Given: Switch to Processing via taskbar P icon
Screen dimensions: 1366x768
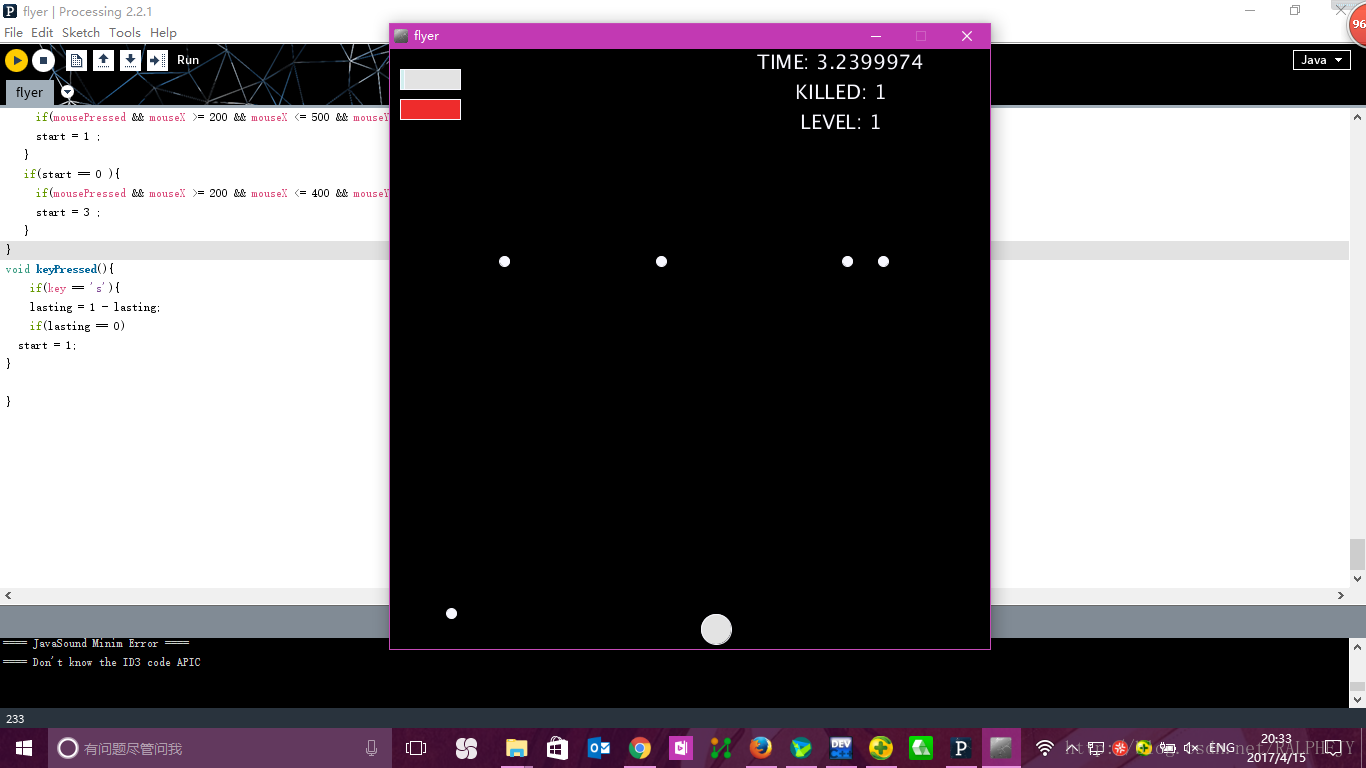Looking at the screenshot, I should 961,748.
